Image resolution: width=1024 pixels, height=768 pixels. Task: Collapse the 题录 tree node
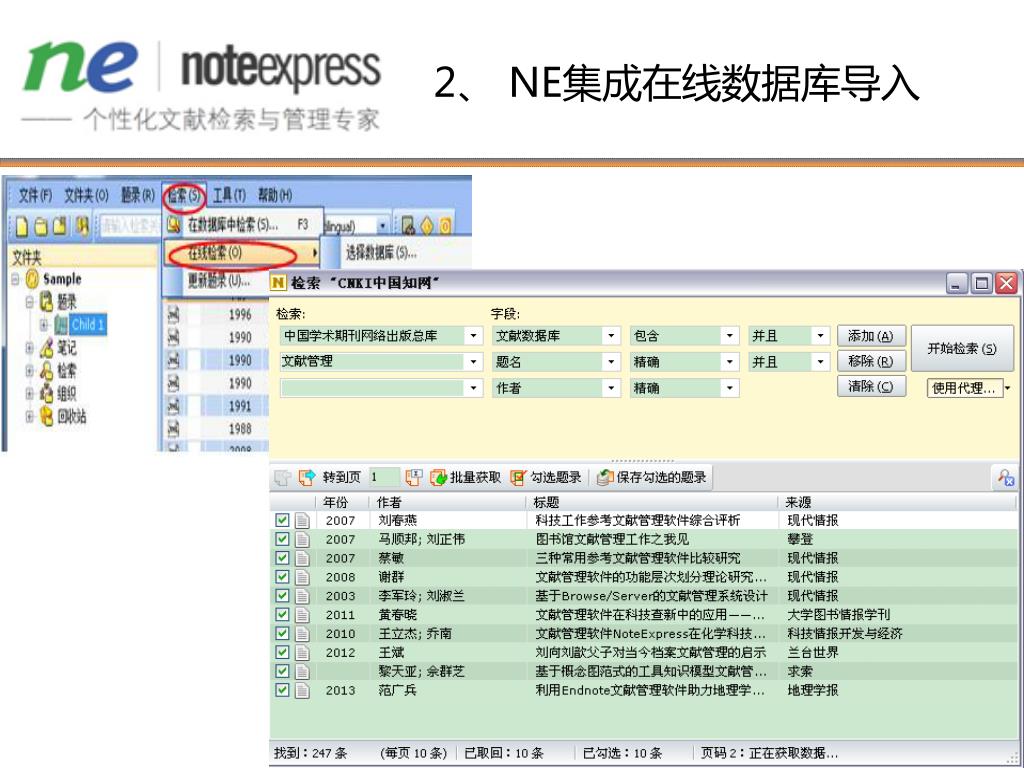(29, 302)
